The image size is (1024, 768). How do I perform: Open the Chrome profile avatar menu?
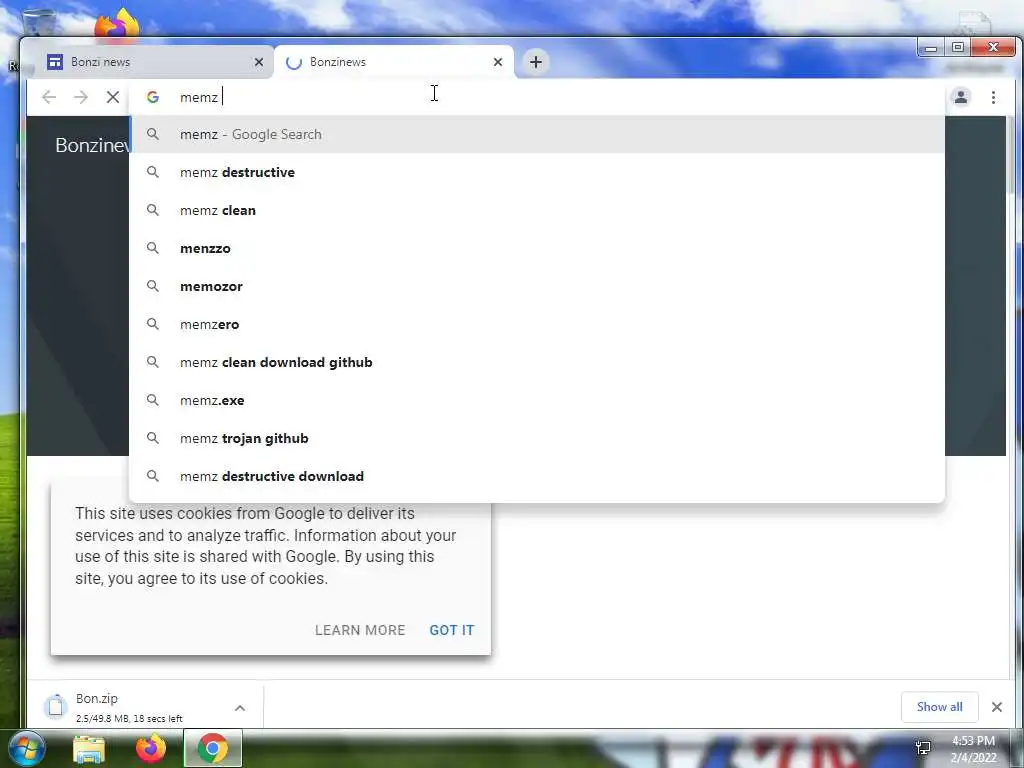[x=961, y=97]
